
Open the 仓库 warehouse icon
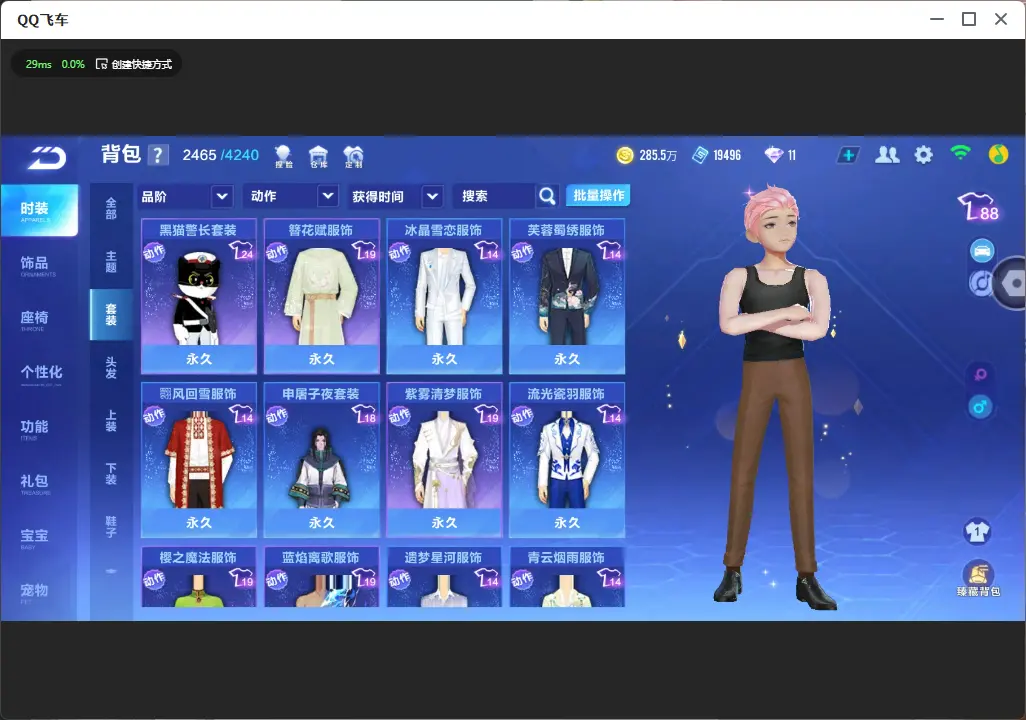(318, 156)
